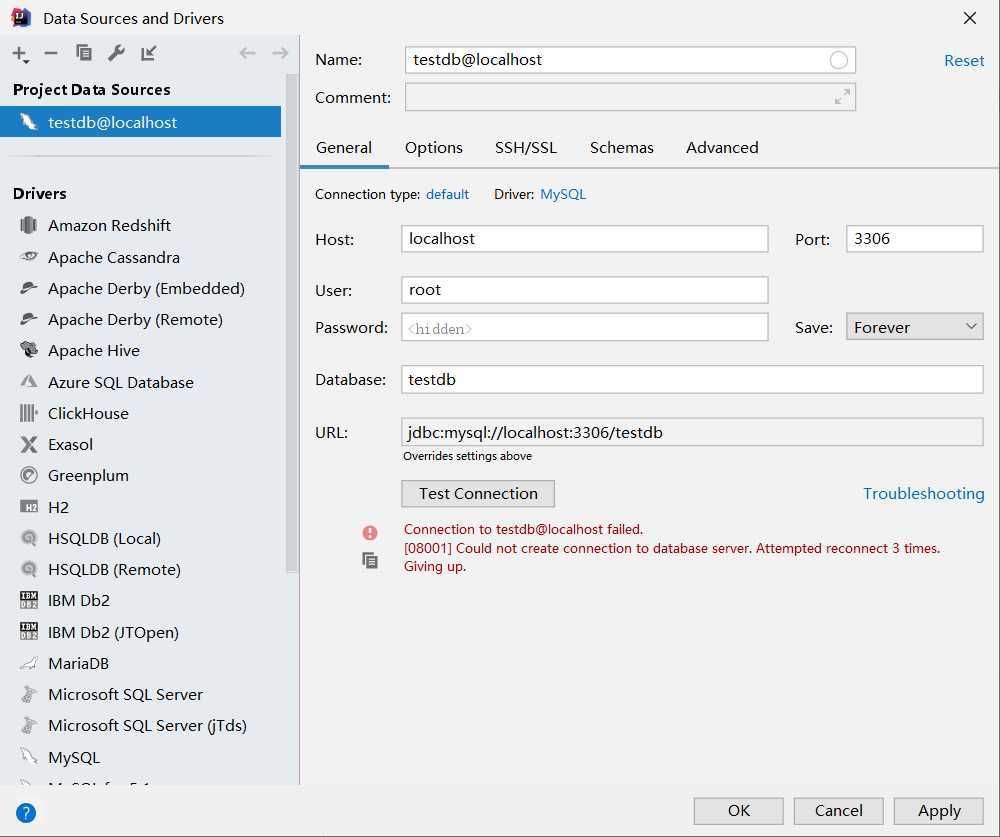Click the color circle in Name field
This screenshot has height=837, width=1000.
[839, 60]
